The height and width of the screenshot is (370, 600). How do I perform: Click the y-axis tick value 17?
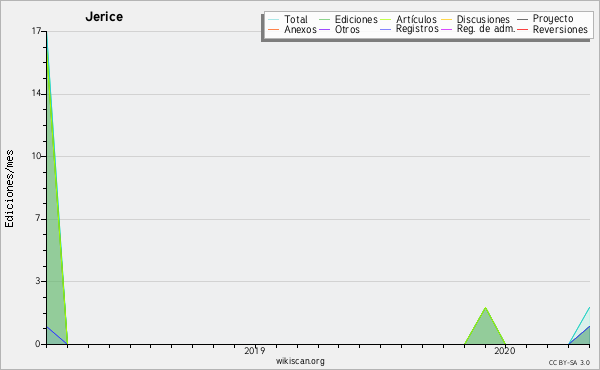(x=36, y=31)
